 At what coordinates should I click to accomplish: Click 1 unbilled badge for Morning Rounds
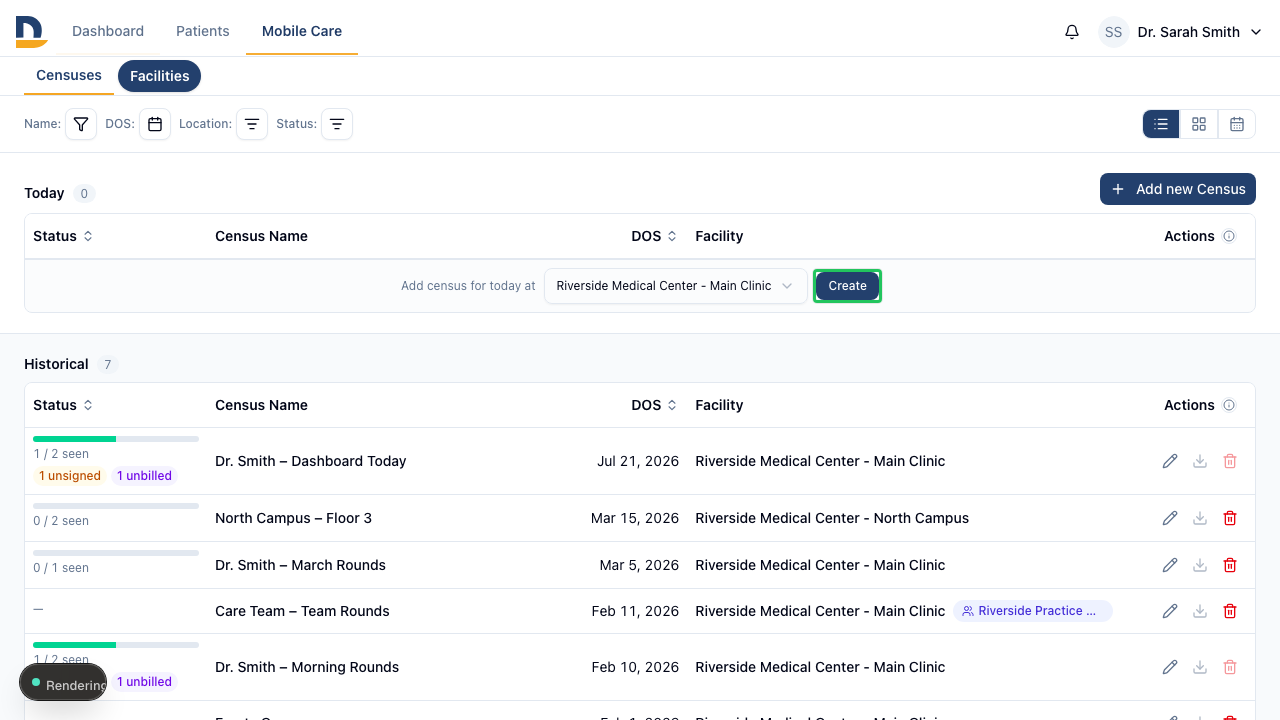[144, 682]
